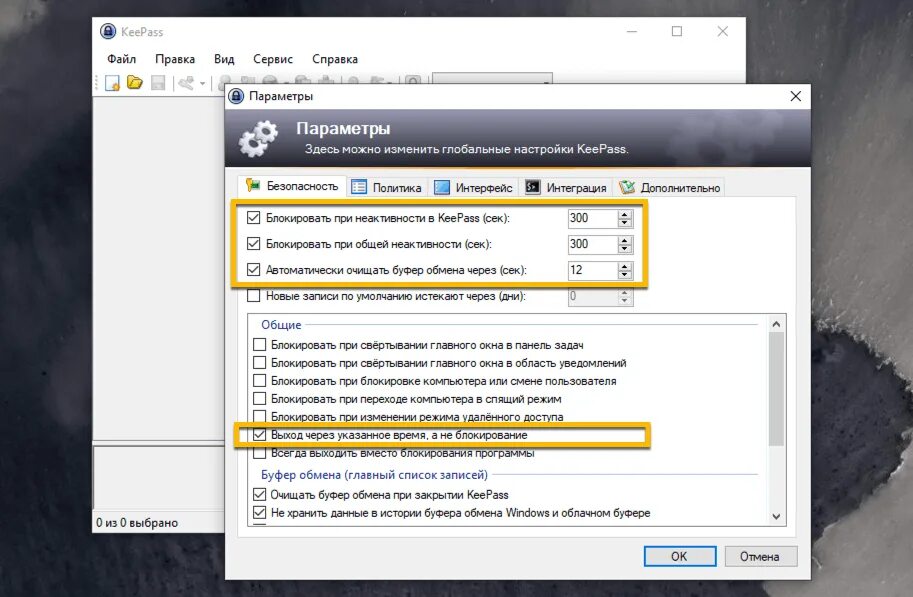This screenshot has height=597, width=913.
Task: Click the Open database folder icon
Action: pos(135,83)
